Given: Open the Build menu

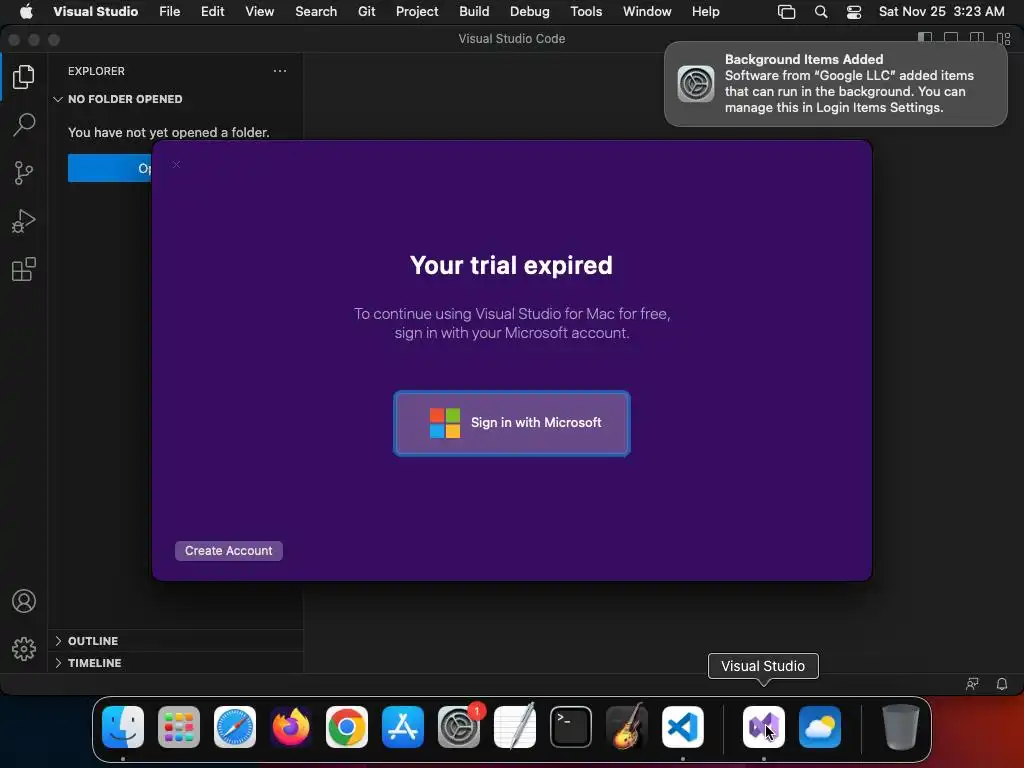Looking at the screenshot, I should tap(474, 11).
